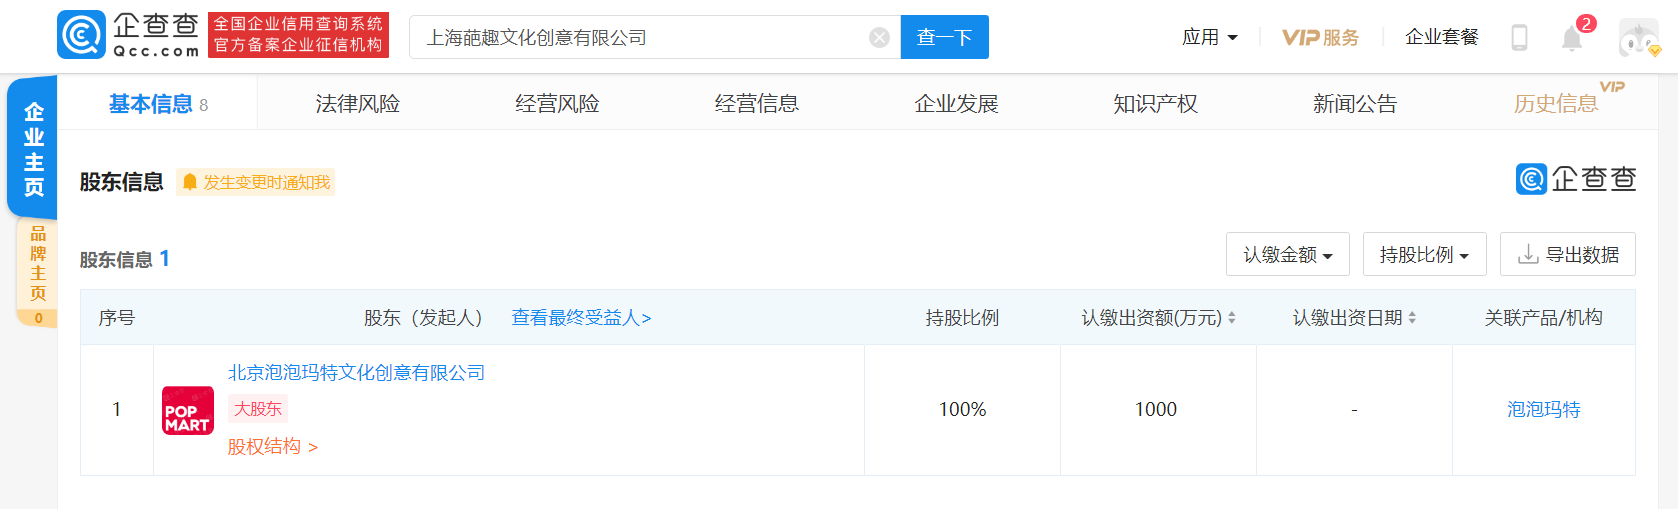
Task: Click the 股东信息 section heading
Action: [x=121, y=182]
